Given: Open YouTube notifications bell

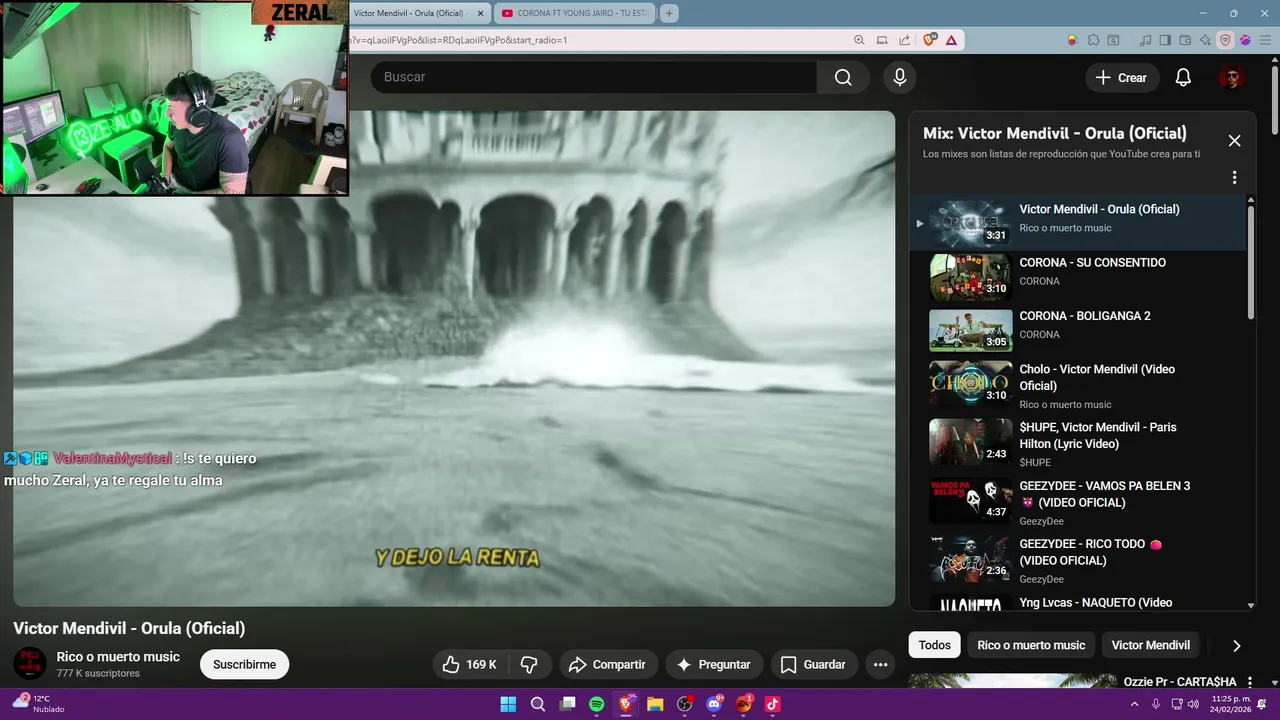Looking at the screenshot, I should point(1183,77).
